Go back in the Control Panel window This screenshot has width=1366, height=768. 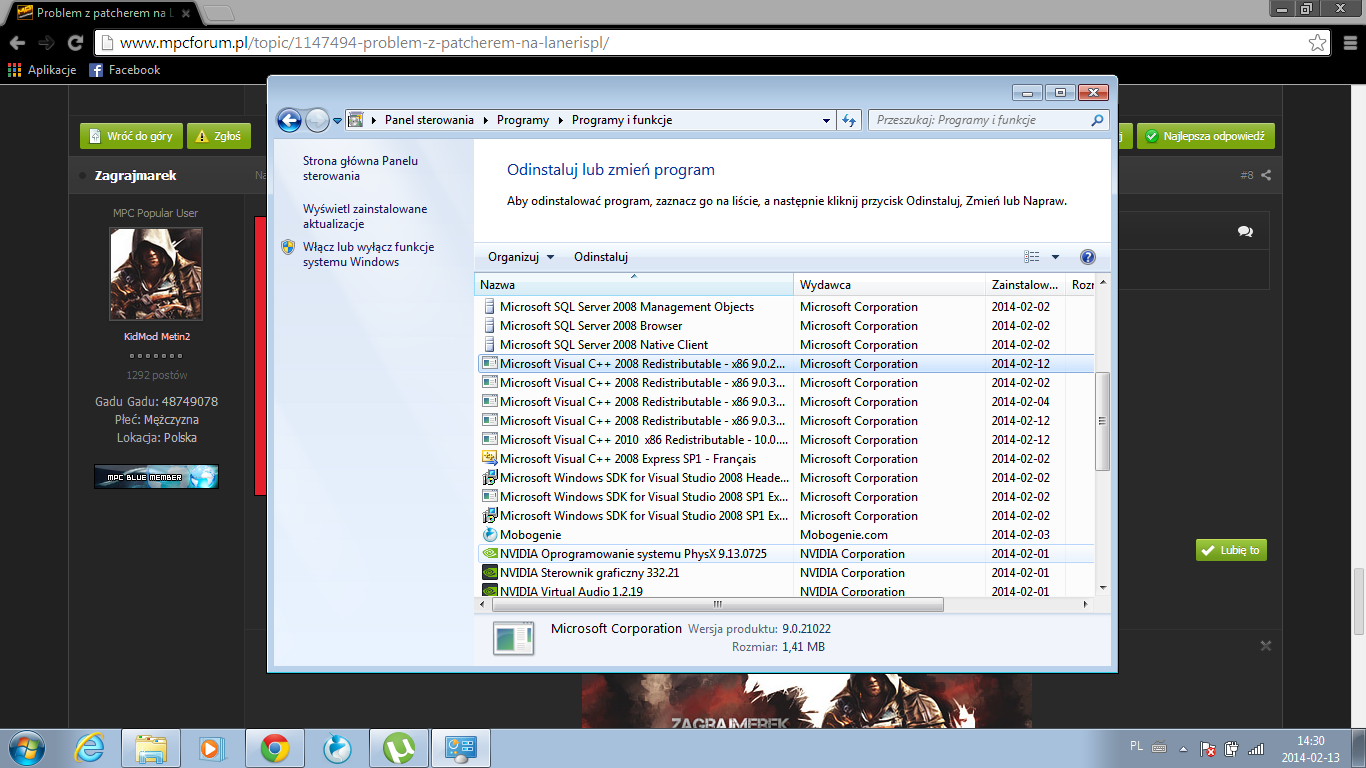289,120
